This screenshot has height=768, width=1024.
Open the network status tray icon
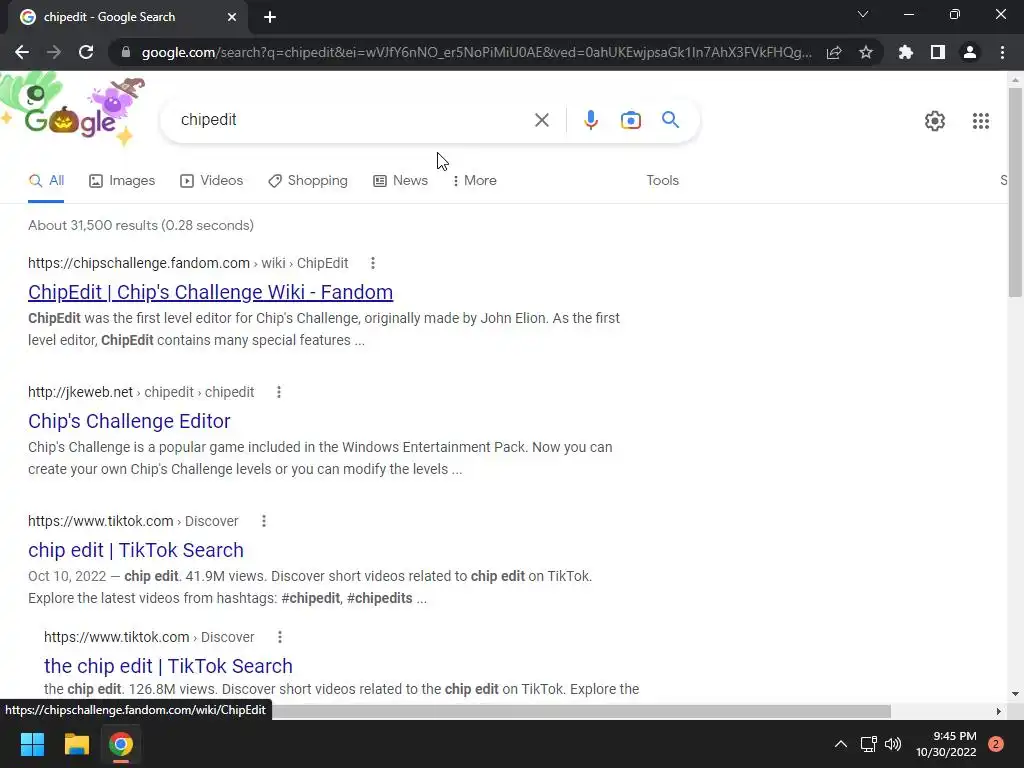(x=868, y=744)
